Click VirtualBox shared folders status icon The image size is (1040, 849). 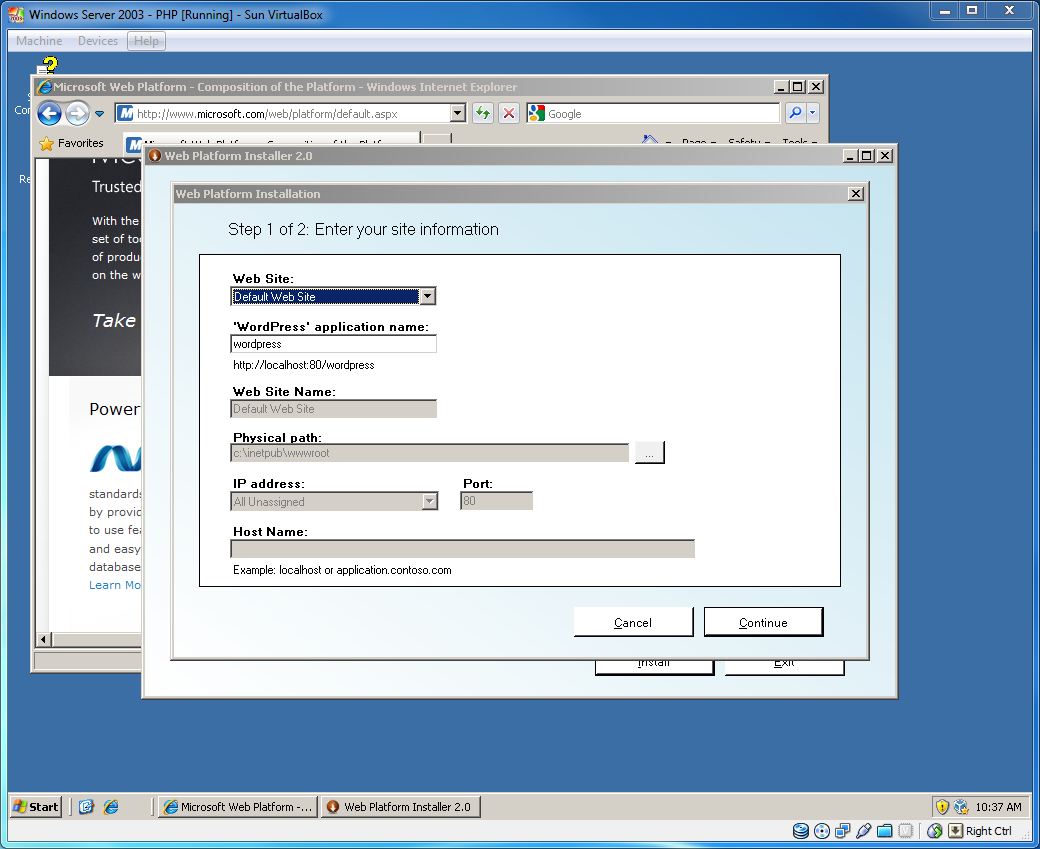884,830
